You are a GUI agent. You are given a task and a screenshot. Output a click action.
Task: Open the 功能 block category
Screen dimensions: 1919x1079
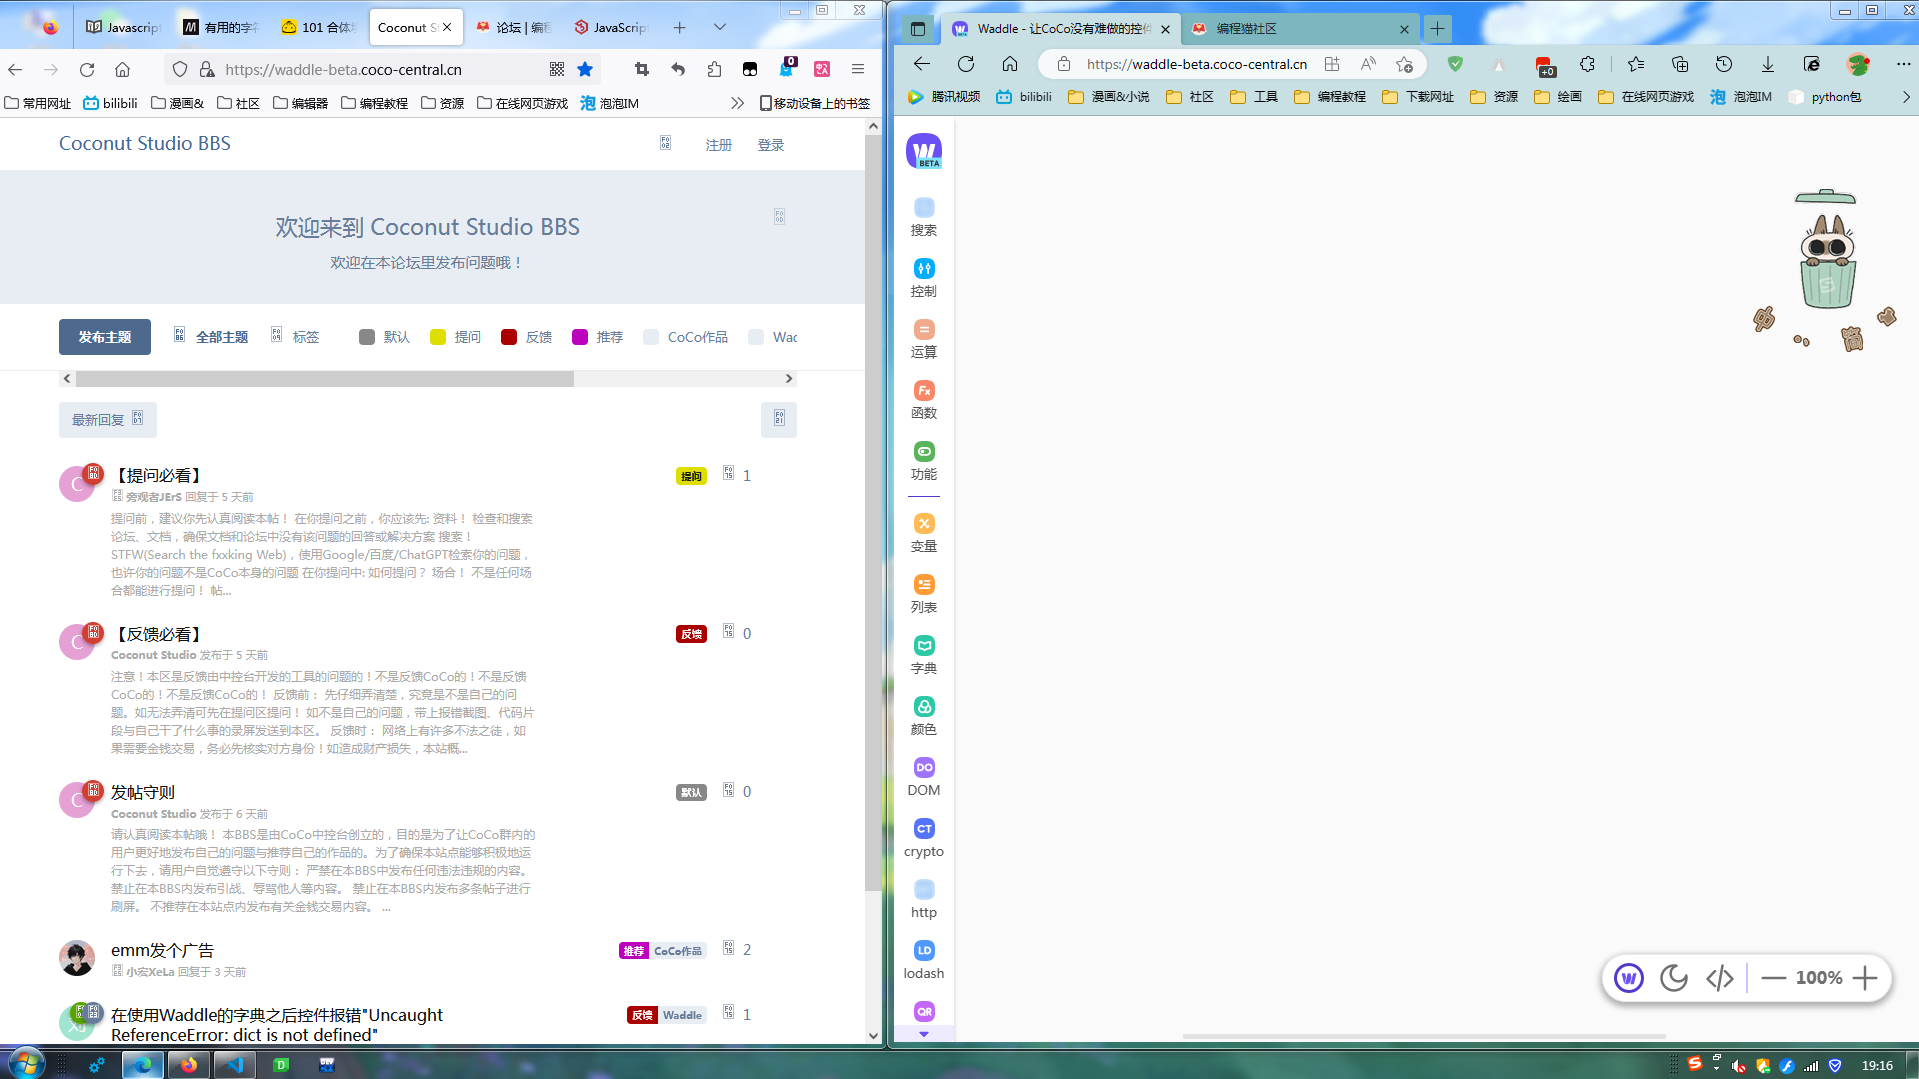(924, 461)
